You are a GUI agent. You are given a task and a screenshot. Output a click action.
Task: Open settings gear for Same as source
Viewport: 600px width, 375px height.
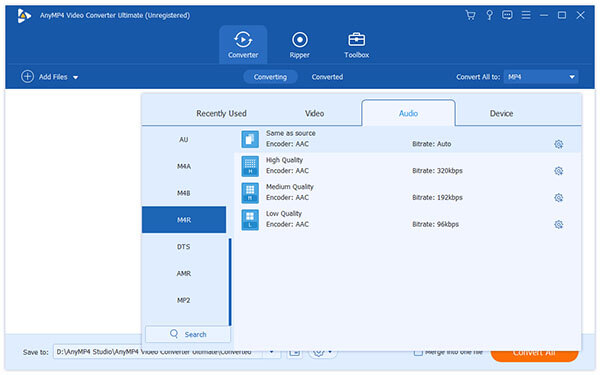[558, 144]
